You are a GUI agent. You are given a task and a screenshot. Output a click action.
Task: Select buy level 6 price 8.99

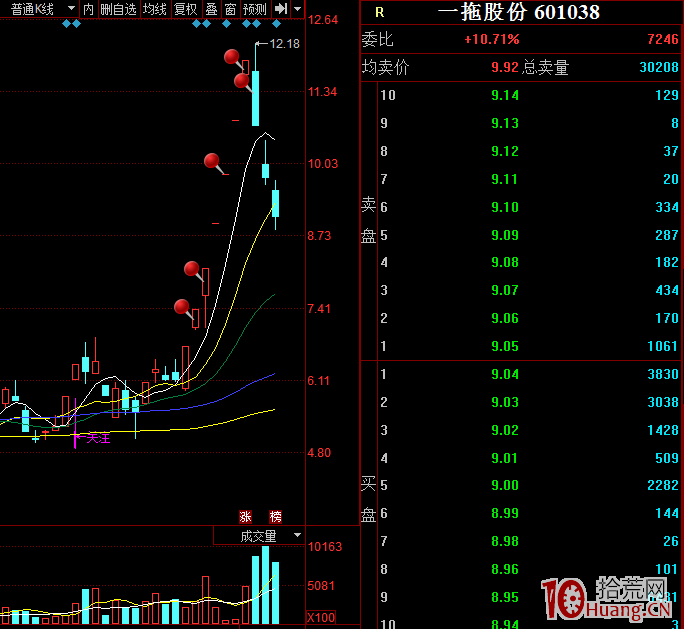505,513
